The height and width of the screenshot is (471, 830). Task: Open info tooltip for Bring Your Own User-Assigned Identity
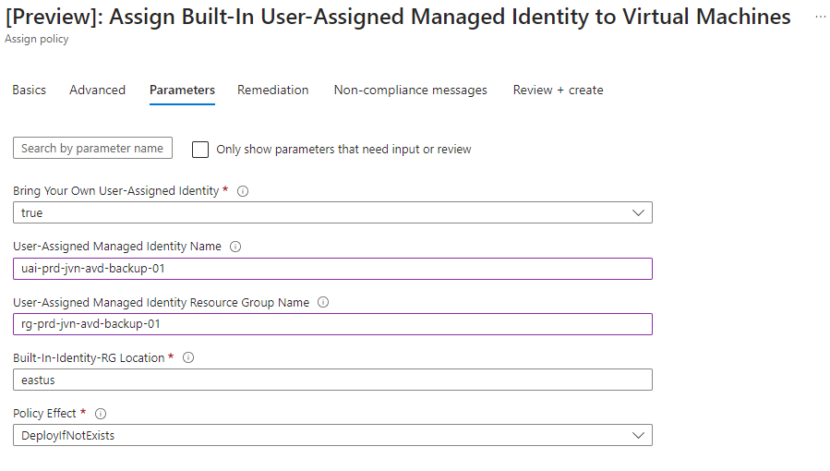pos(242,191)
